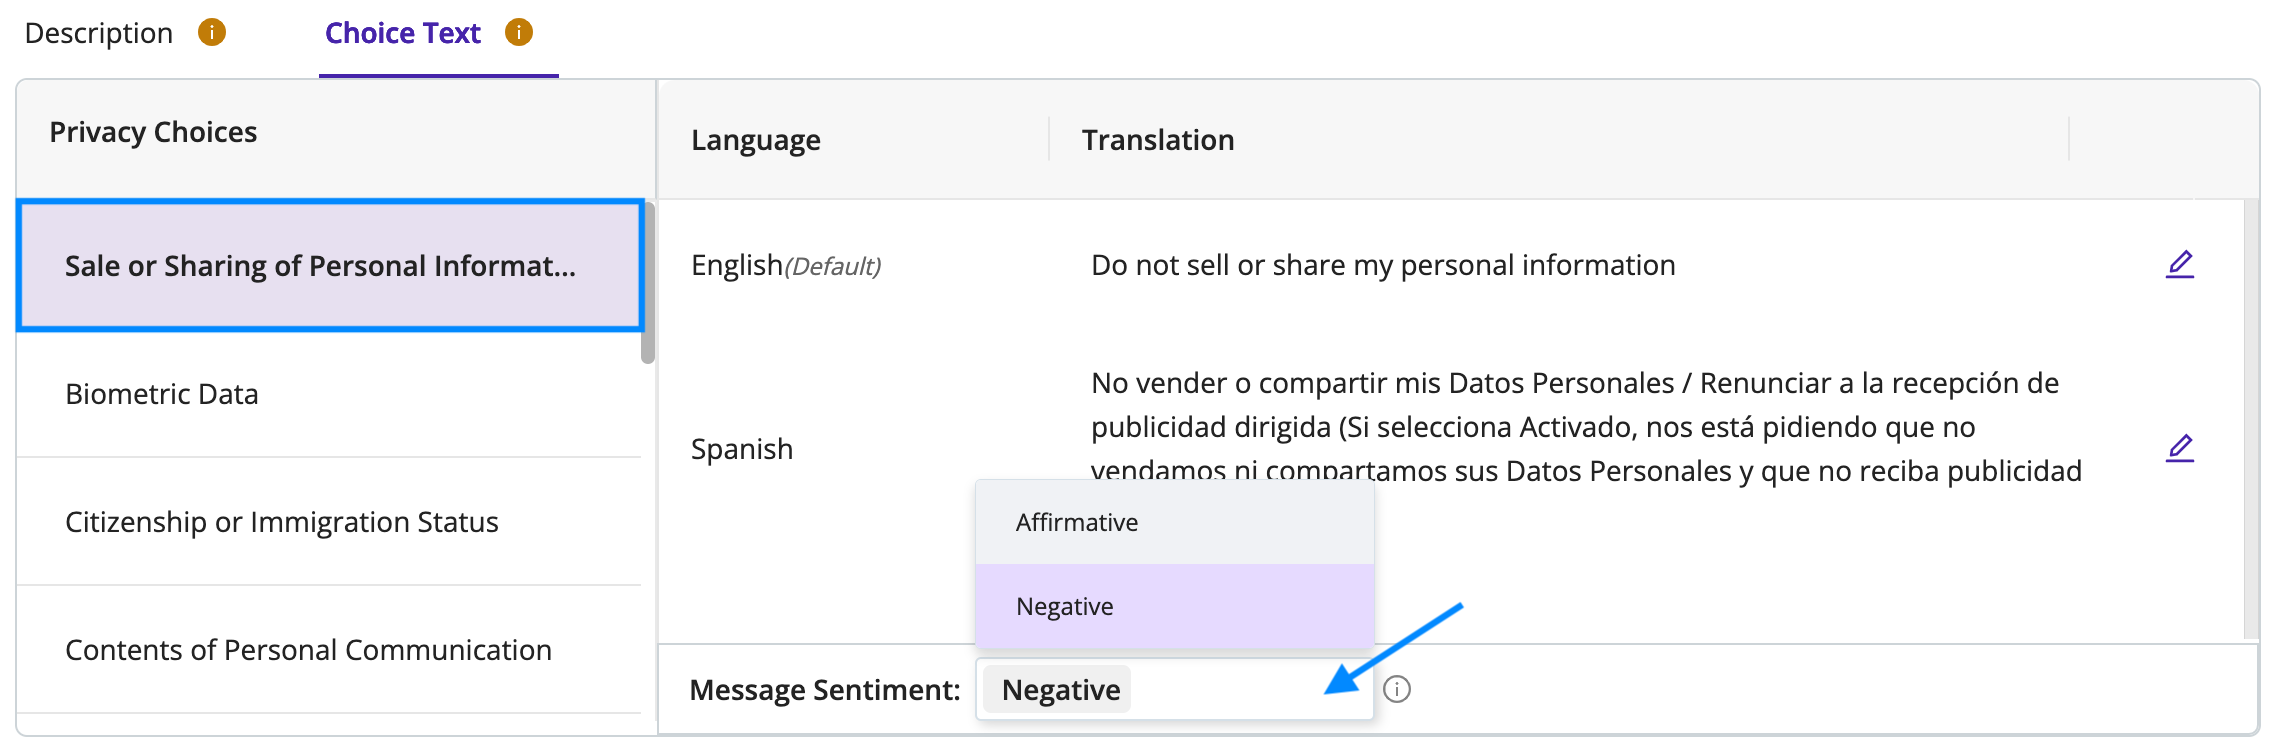
Task: Click the info icon next to Description
Action: pos(211,33)
